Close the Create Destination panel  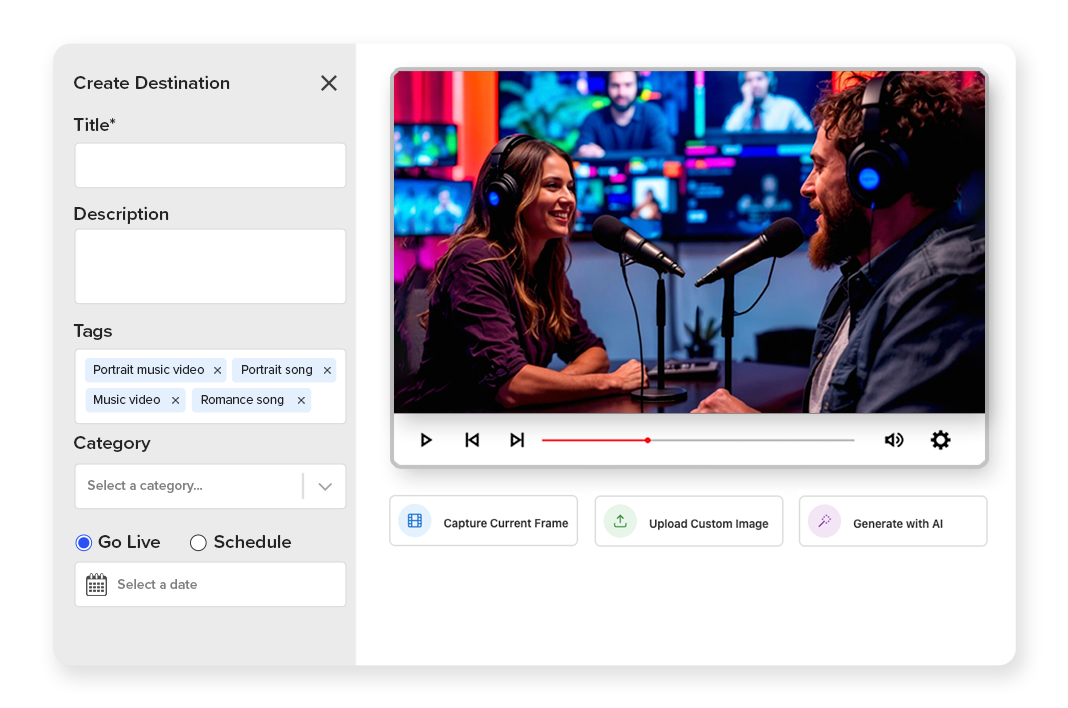(x=328, y=84)
